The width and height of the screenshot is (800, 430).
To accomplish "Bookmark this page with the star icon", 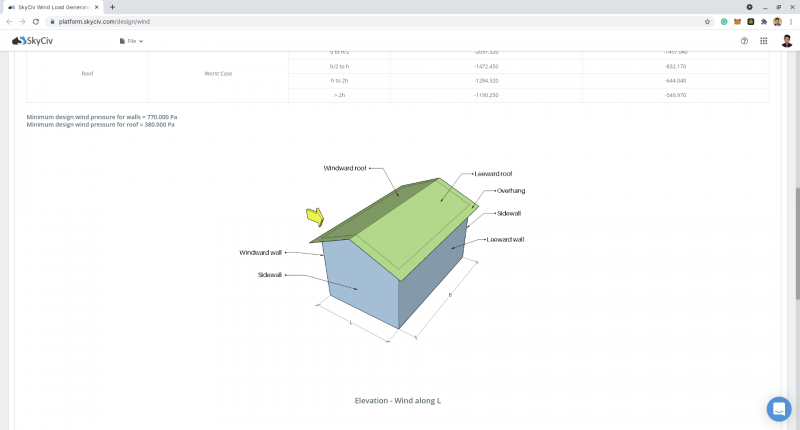I will point(708,21).
